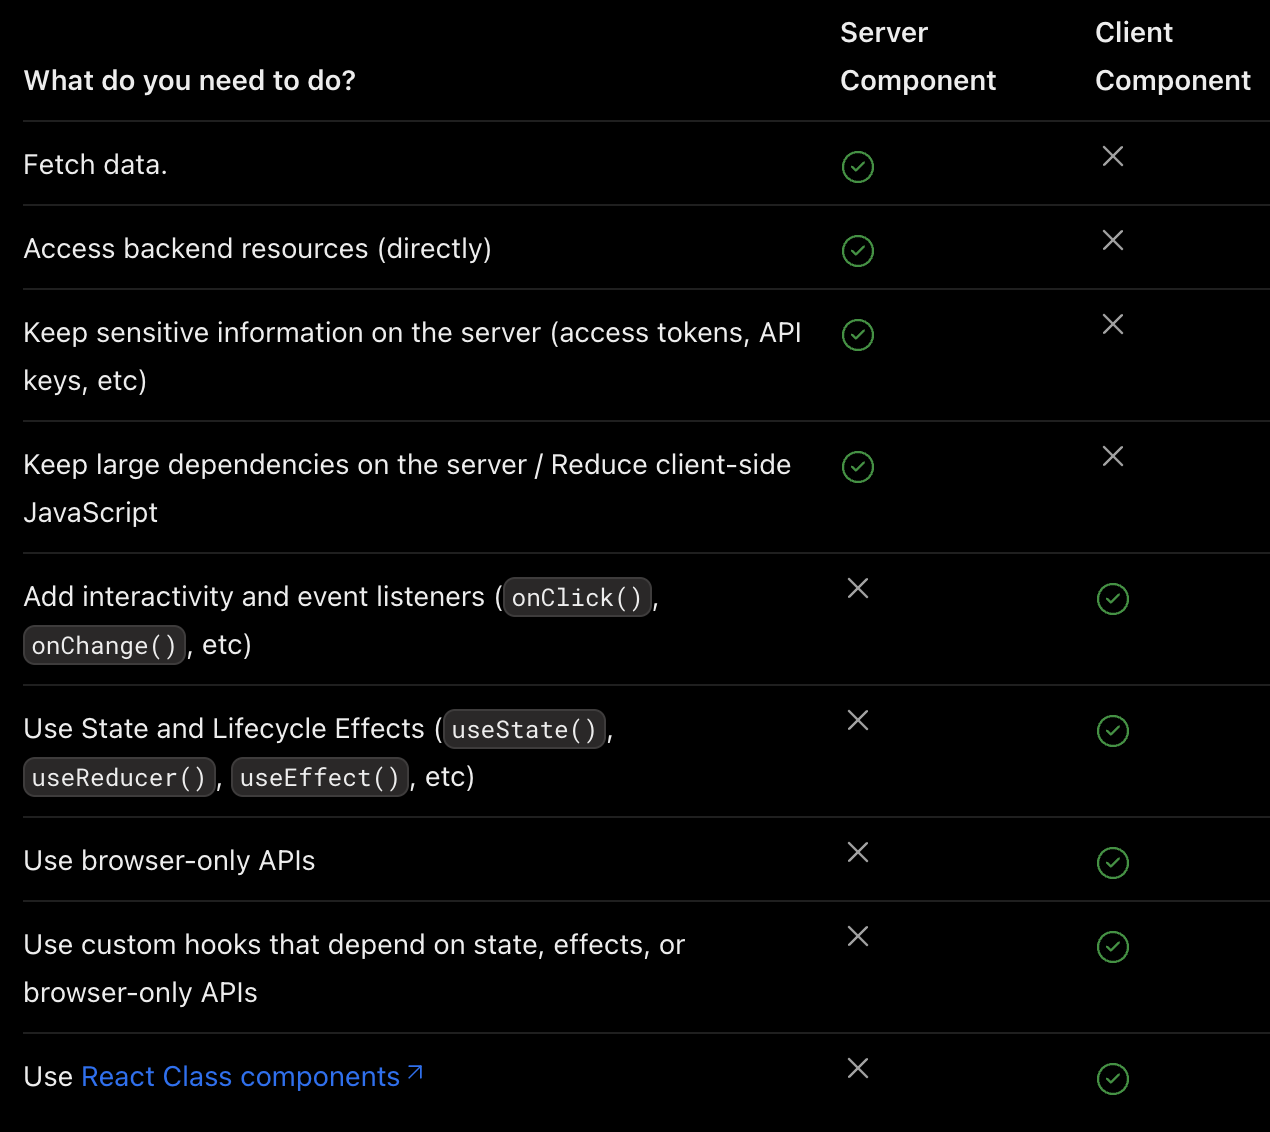Click the green checkmark for Fetch data
Screen dimensions: 1270x1132
(x=858, y=167)
